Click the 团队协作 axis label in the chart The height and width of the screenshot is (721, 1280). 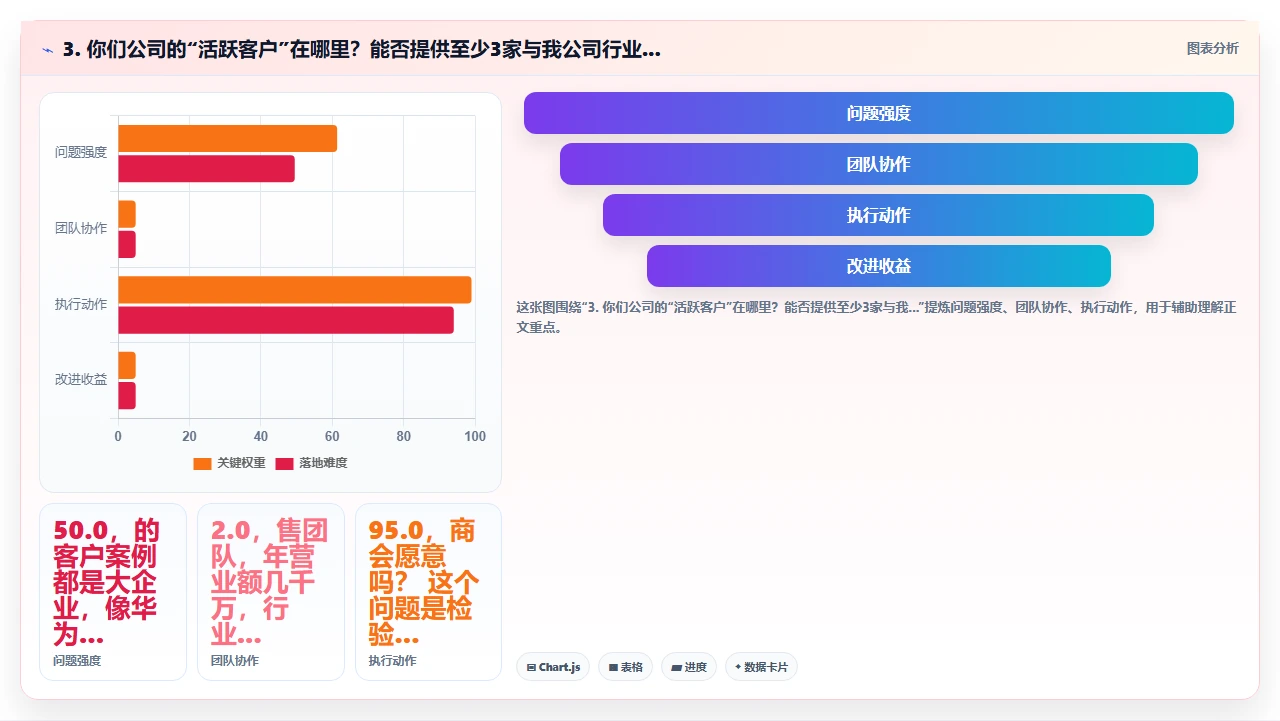pyautogui.click(x=81, y=229)
